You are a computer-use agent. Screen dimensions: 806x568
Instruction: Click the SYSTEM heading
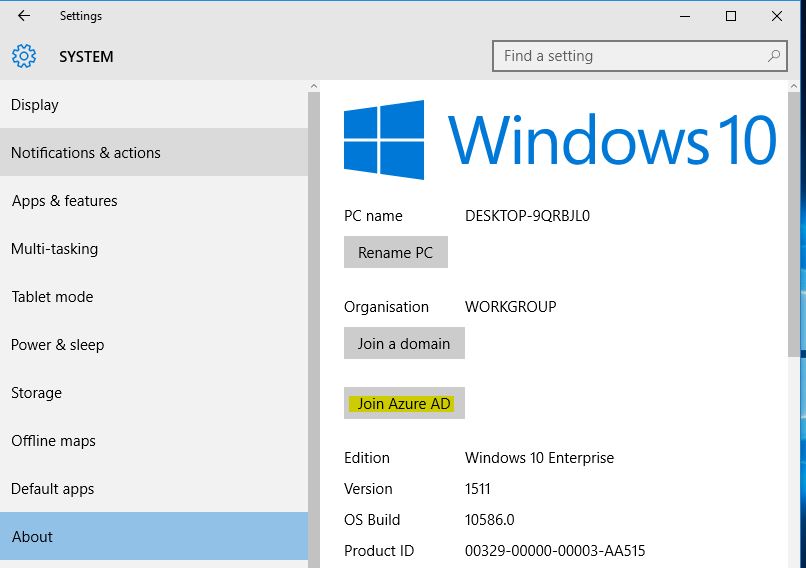coord(86,57)
